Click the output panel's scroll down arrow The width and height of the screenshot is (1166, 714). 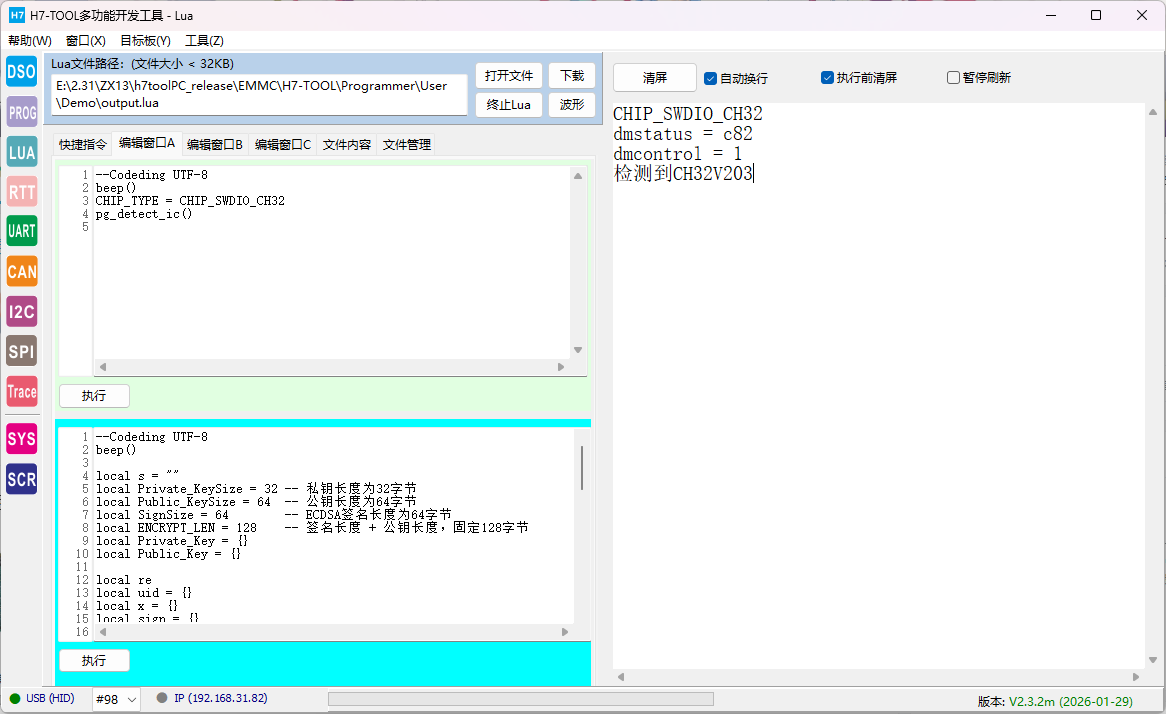[x=1153, y=660]
